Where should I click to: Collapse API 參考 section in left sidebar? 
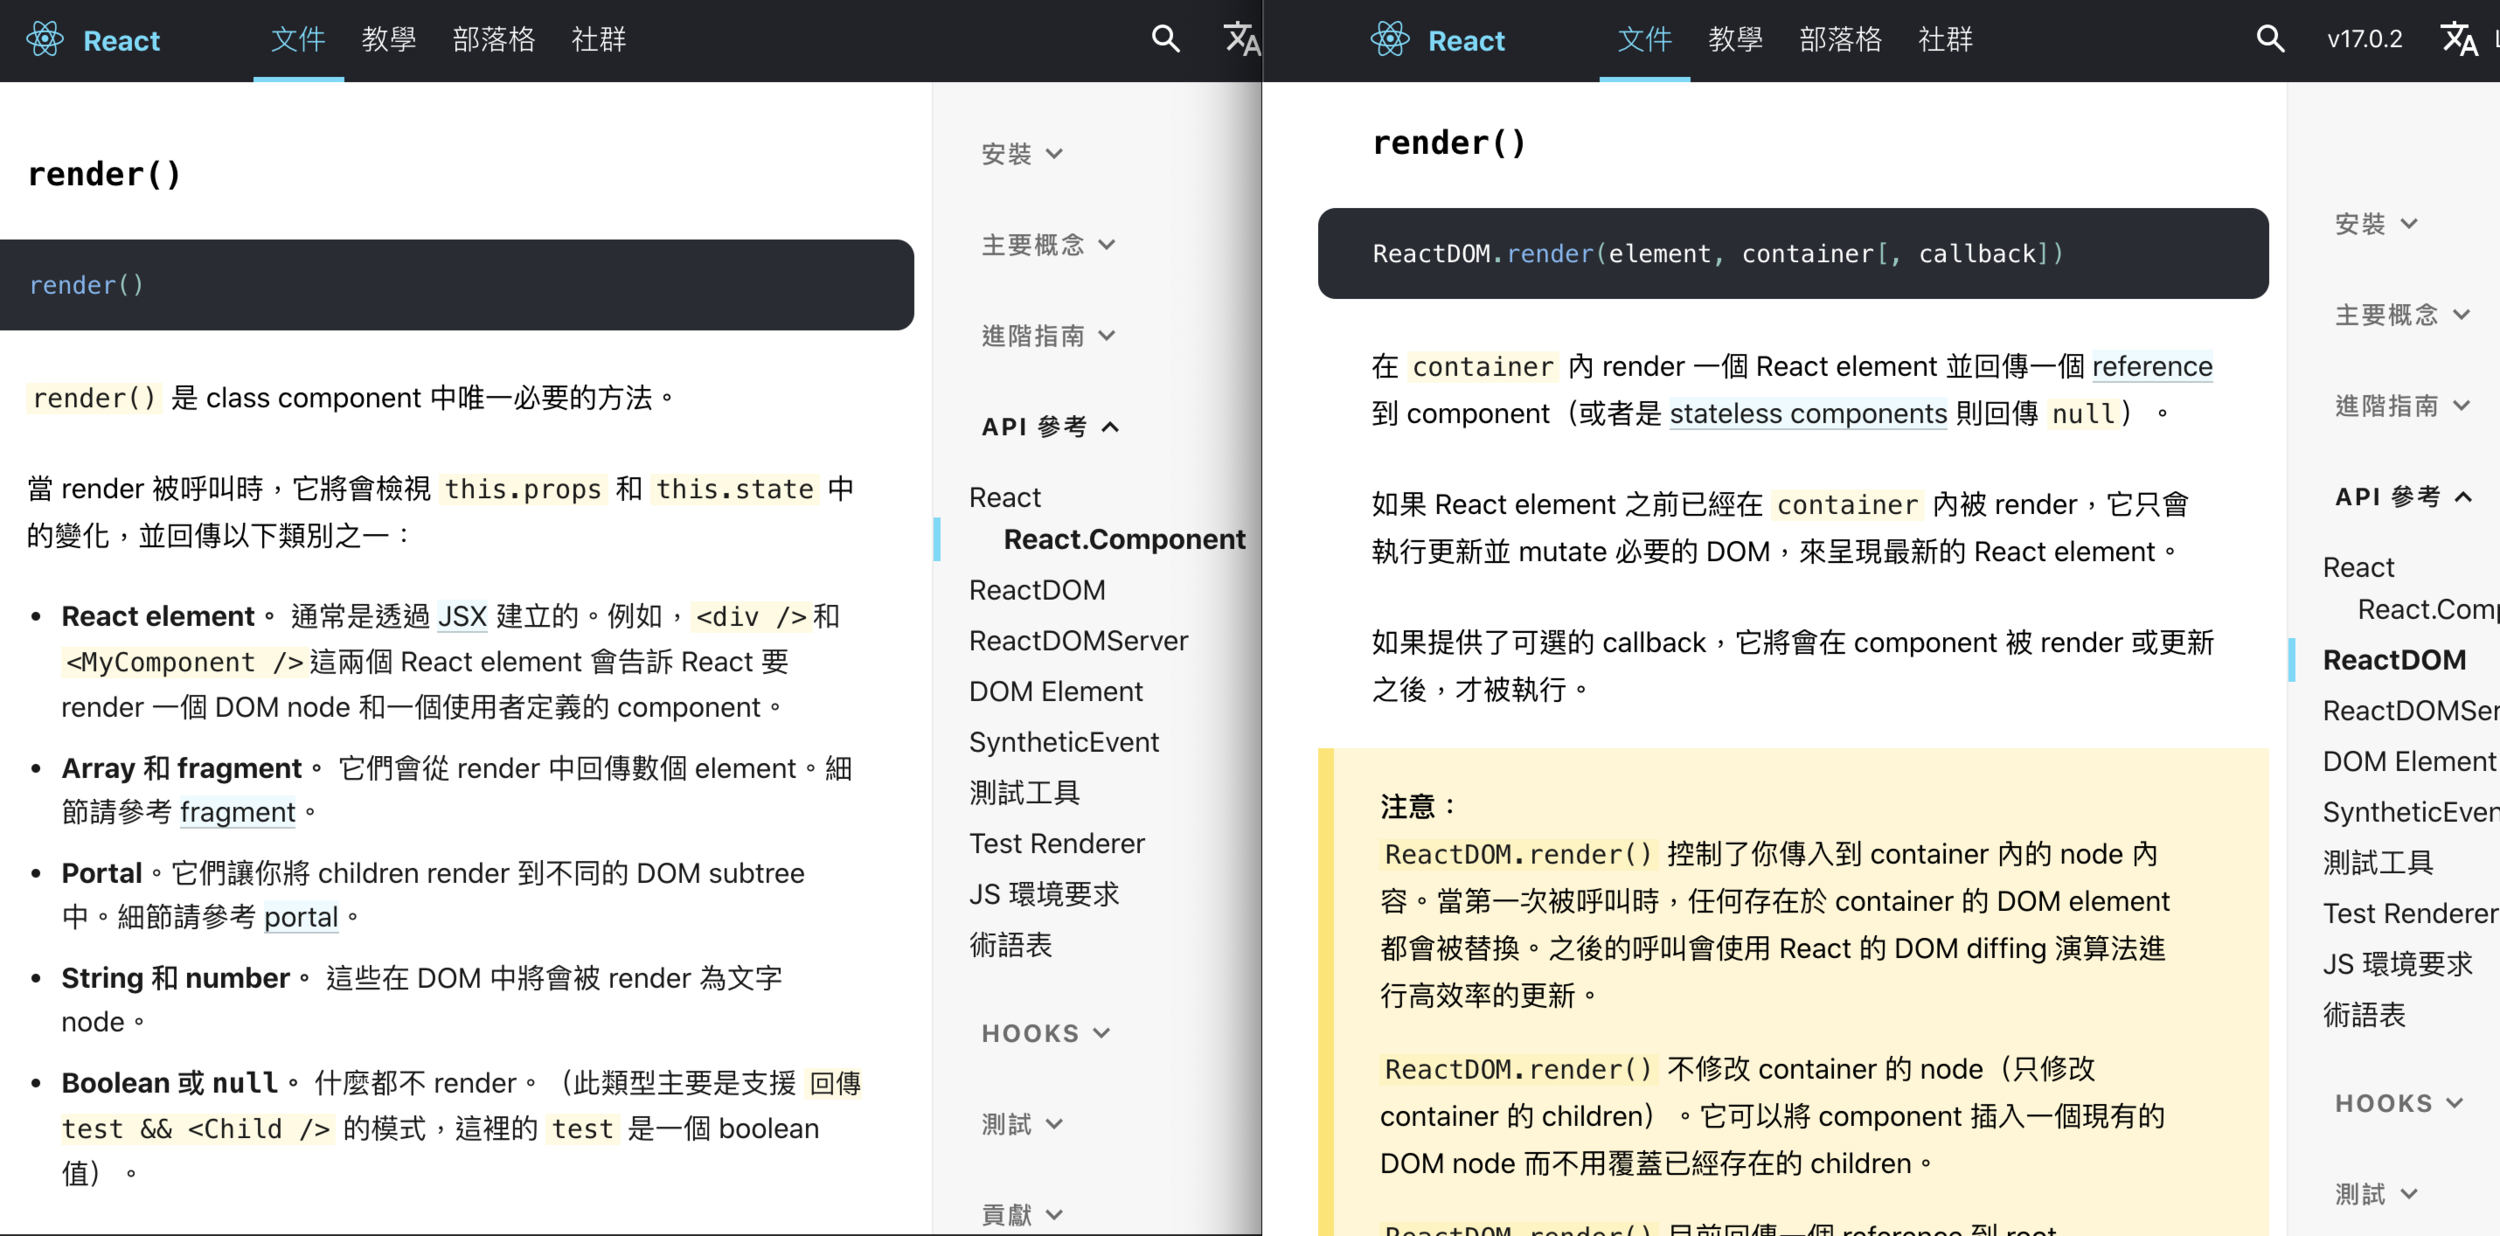[x=1049, y=427]
